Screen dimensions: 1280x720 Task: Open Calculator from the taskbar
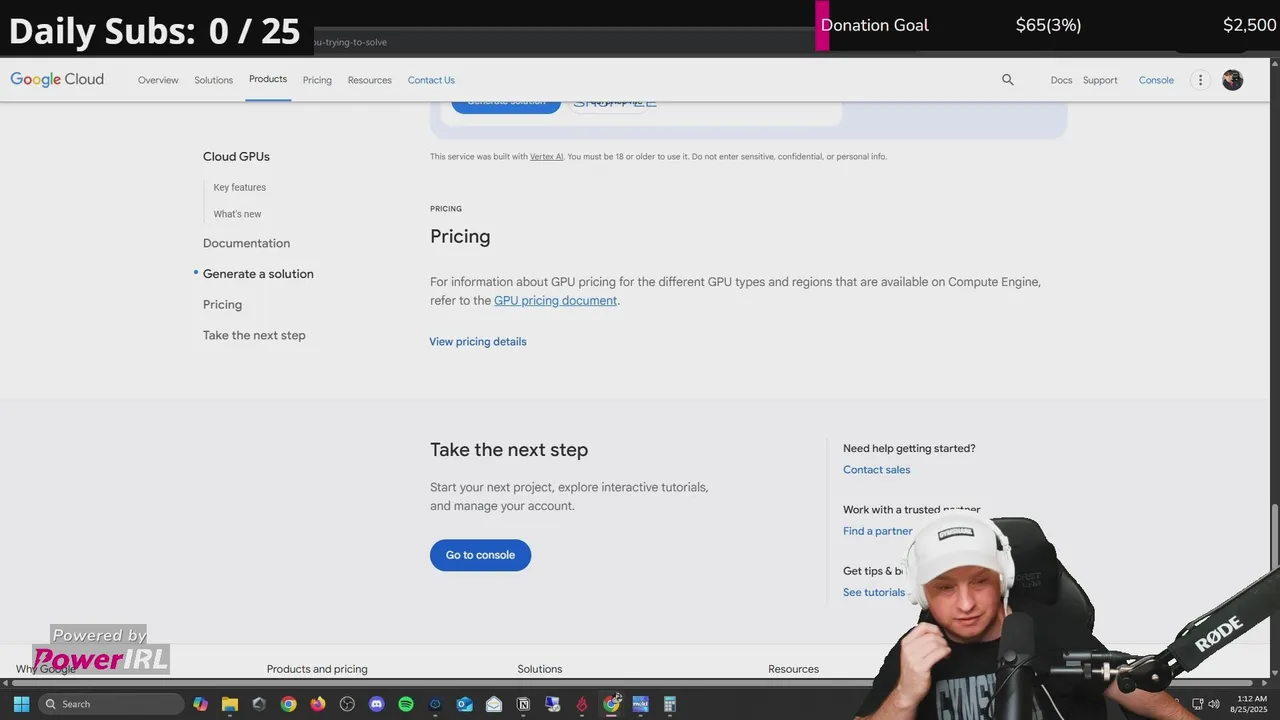pos(670,704)
